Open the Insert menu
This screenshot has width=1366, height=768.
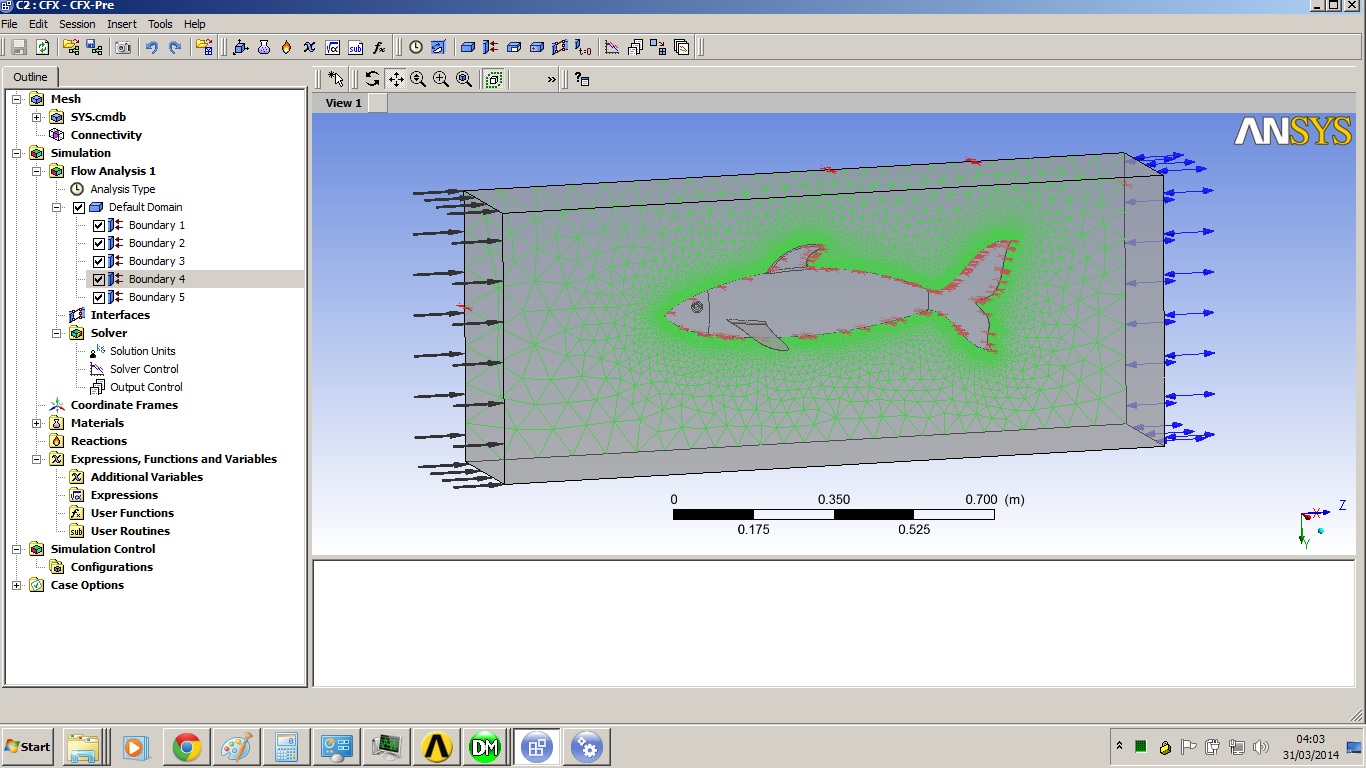click(x=122, y=24)
